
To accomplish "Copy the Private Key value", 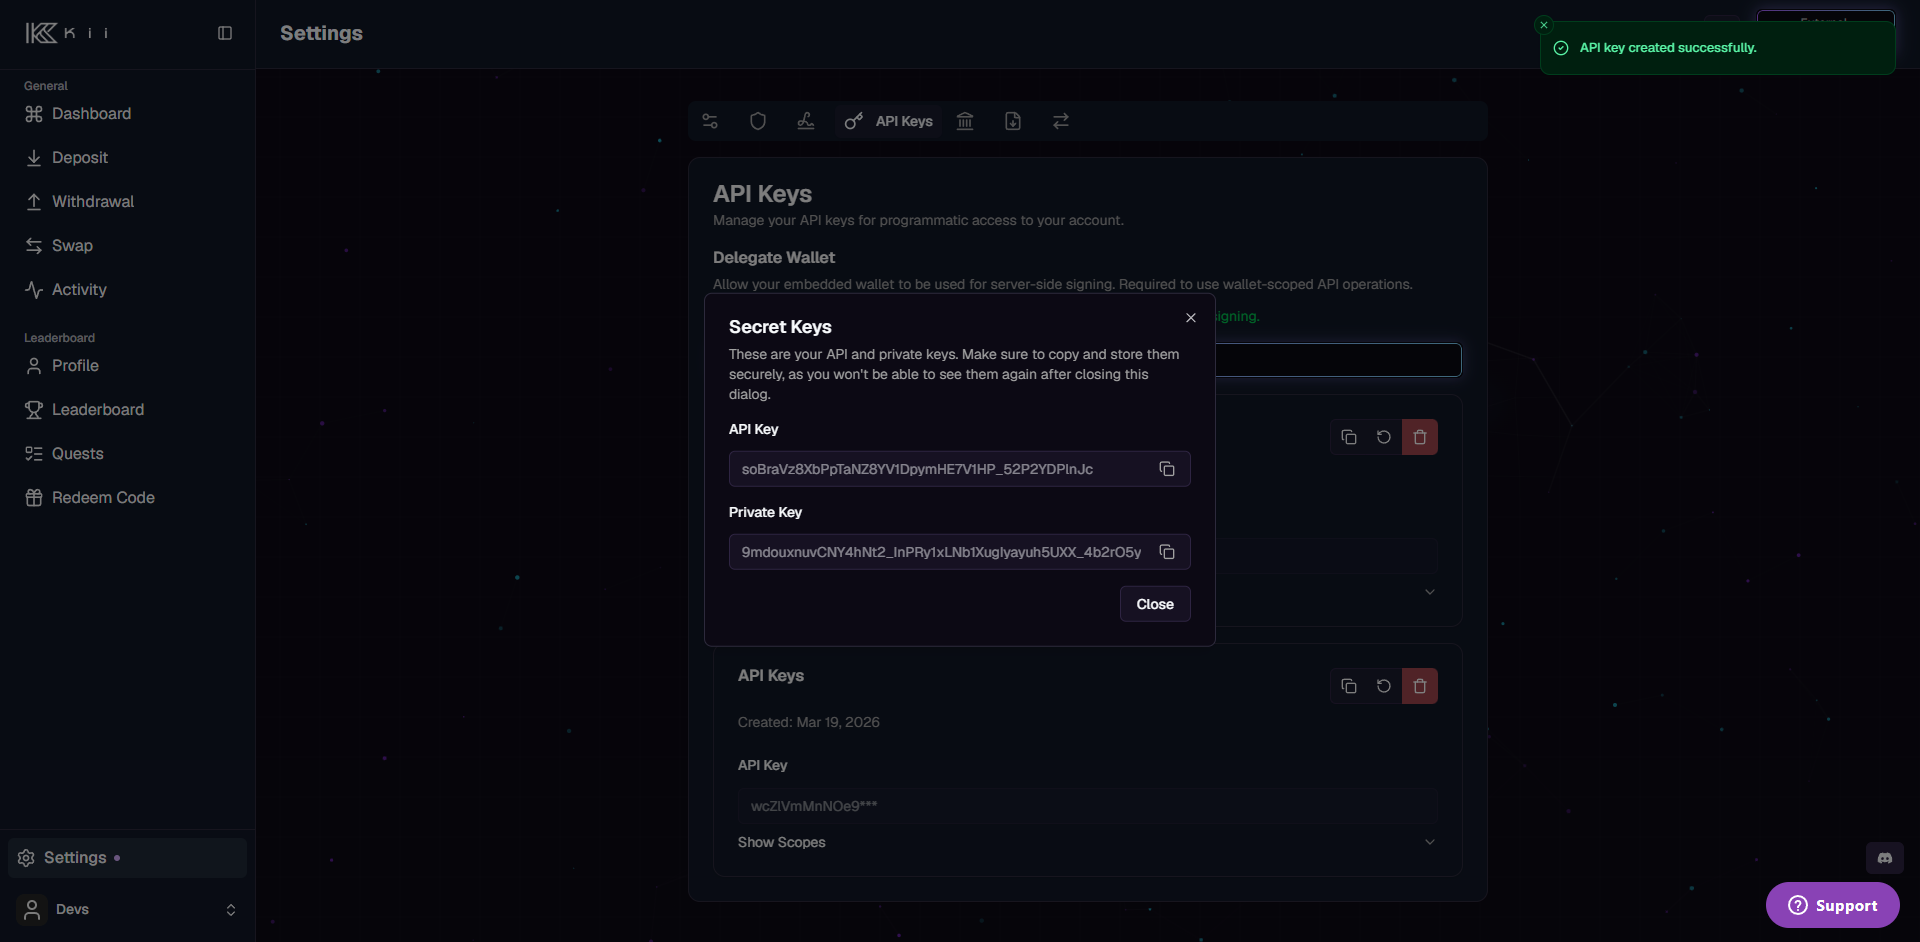I will [1166, 552].
